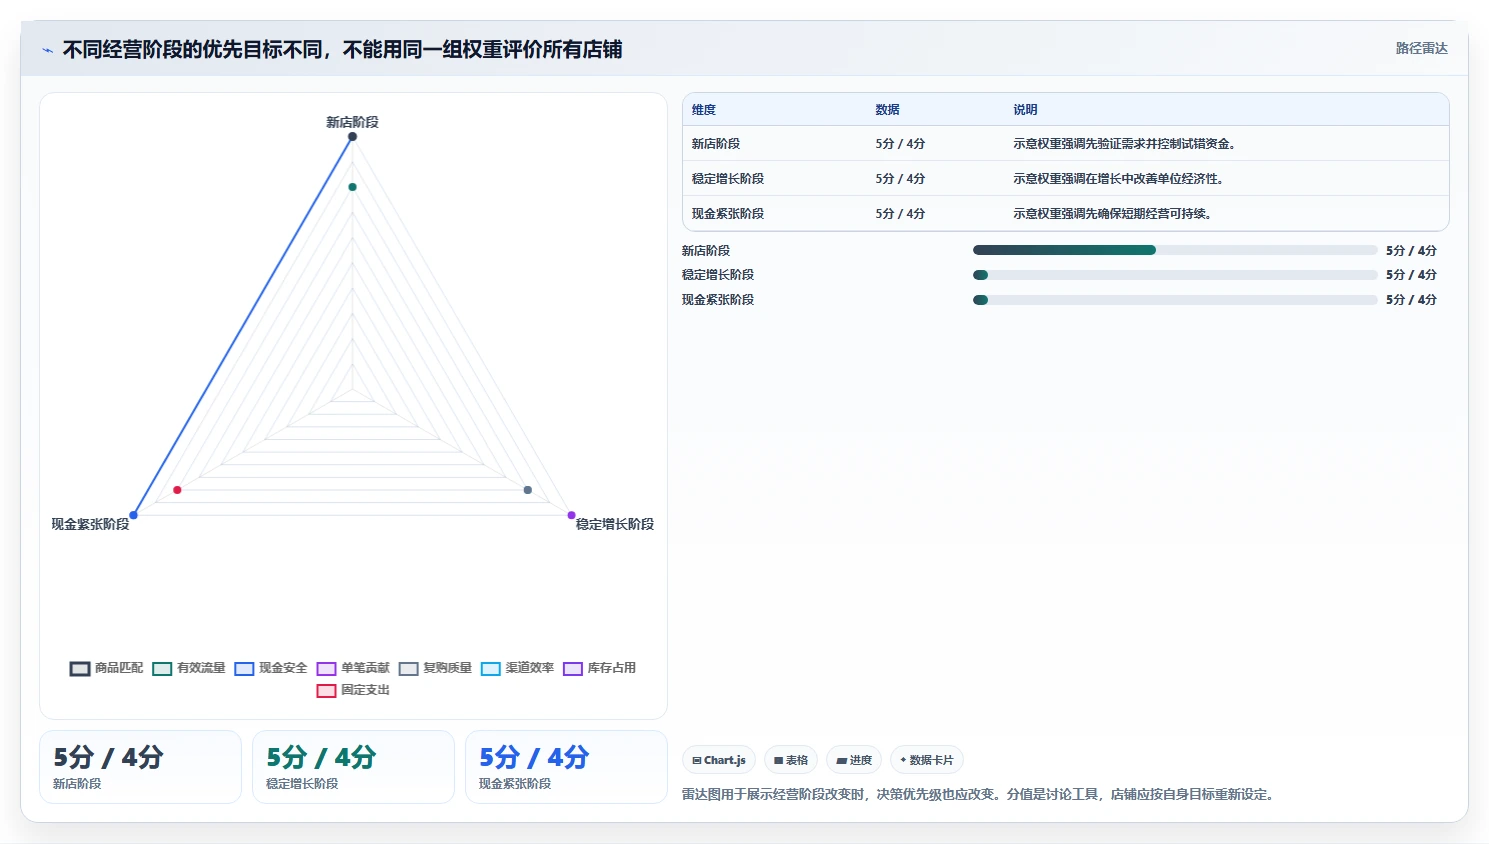The image size is (1489, 844).
Task: Click the score text right of 新店阶段 progress bar
Action: click(x=1411, y=251)
